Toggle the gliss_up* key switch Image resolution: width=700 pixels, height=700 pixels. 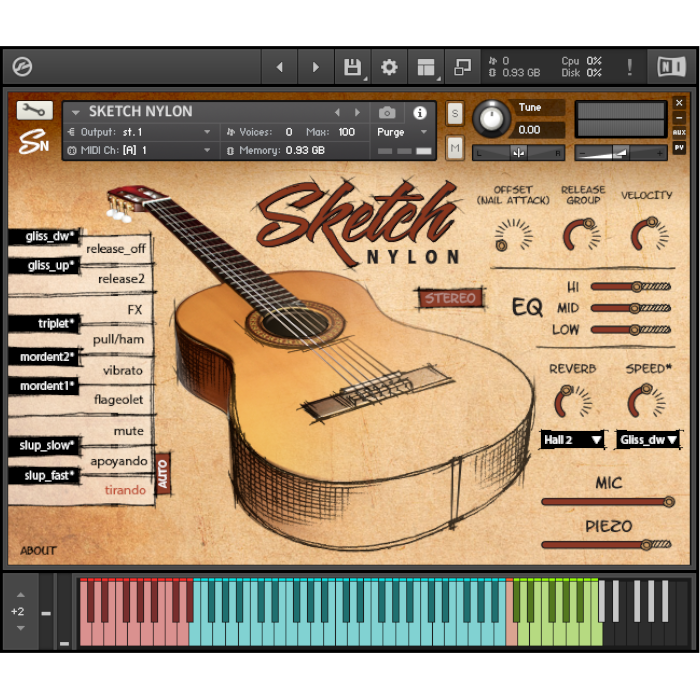pos(44,266)
